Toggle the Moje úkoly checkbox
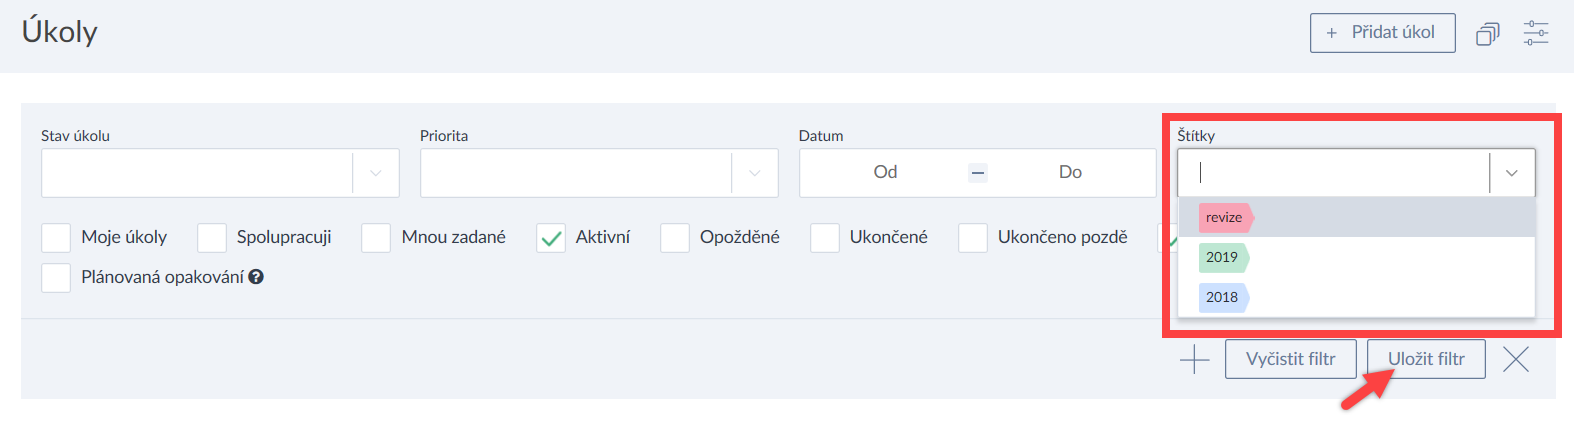 click(56, 238)
